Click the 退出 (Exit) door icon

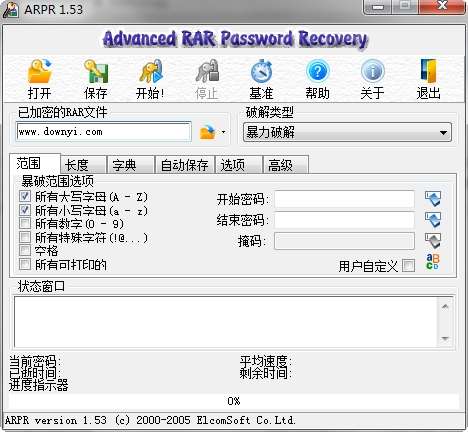point(428,71)
